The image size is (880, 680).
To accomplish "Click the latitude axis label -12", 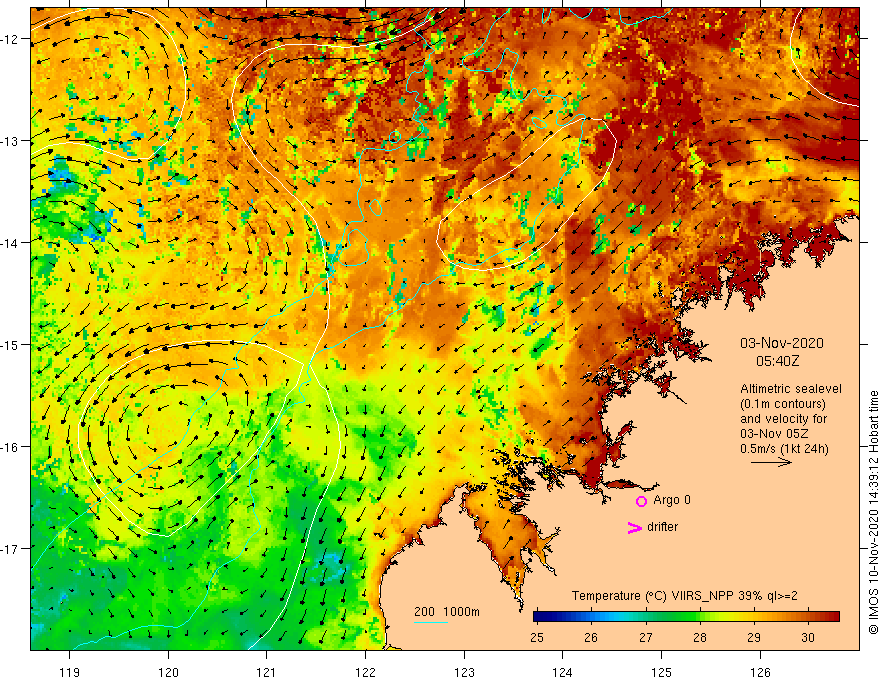I will (x=9, y=39).
